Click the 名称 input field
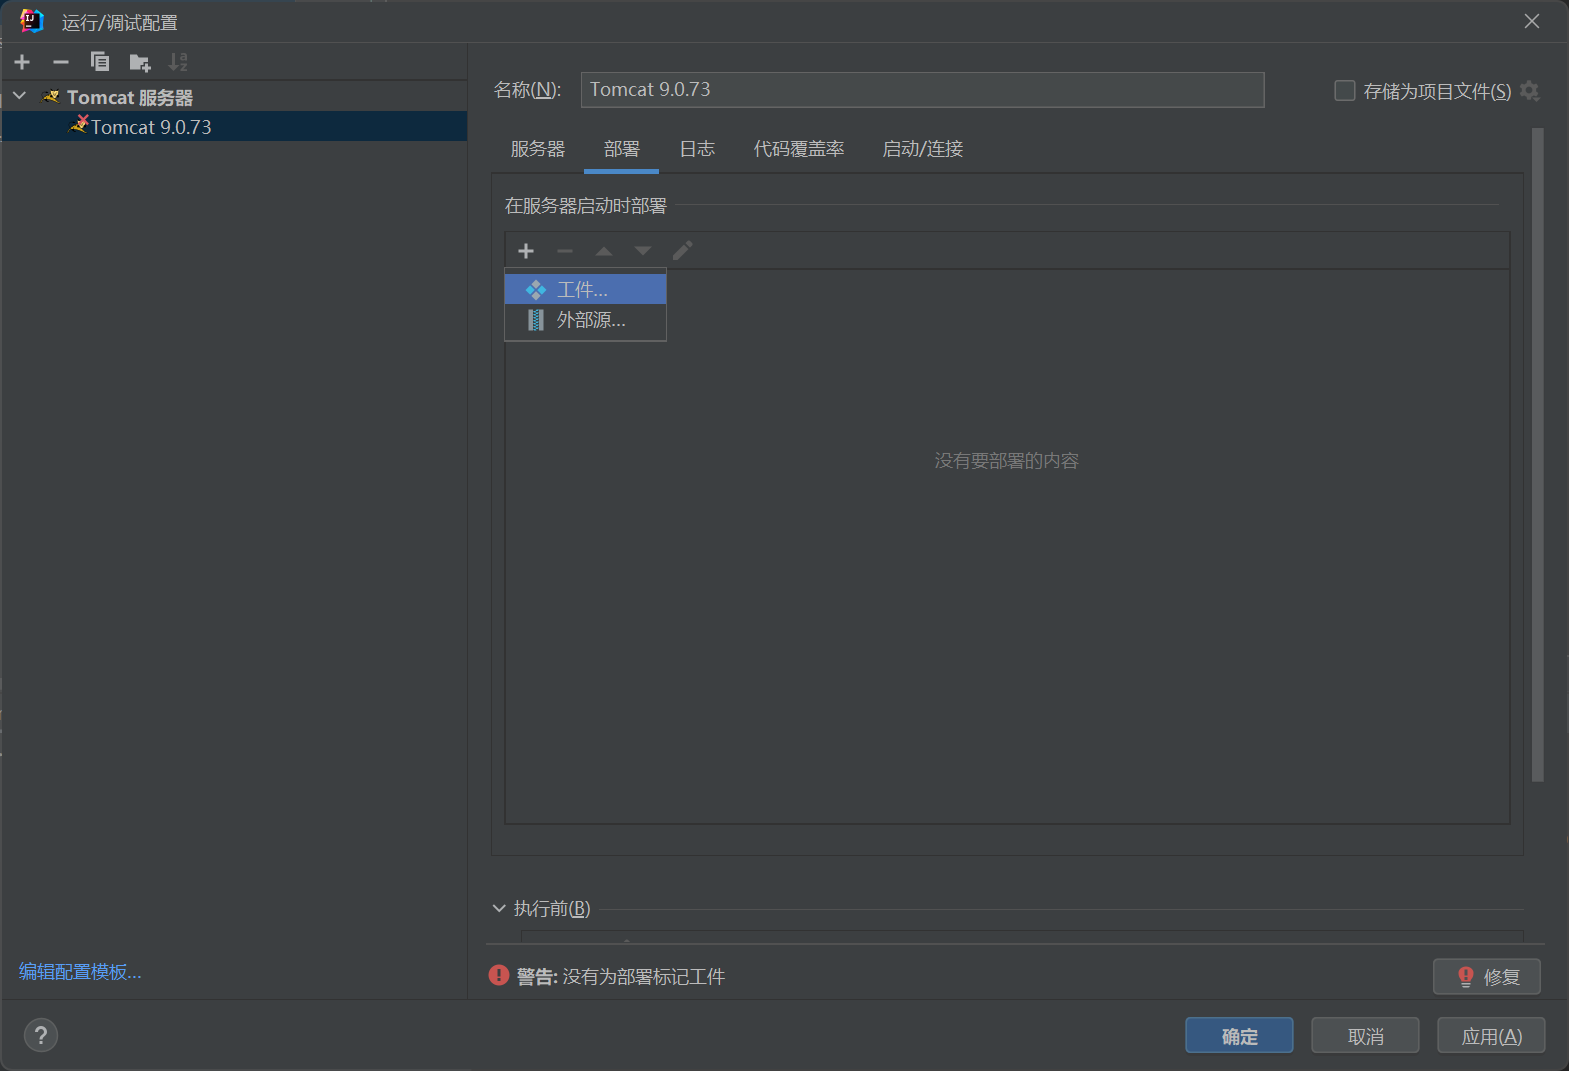 pos(922,89)
